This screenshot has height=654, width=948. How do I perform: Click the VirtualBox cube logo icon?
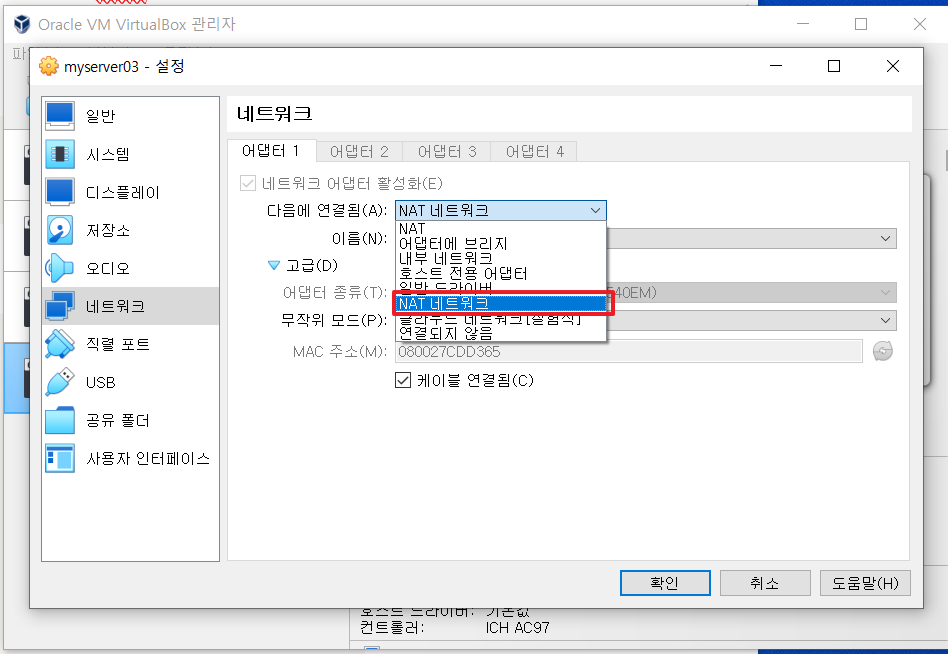(22, 24)
